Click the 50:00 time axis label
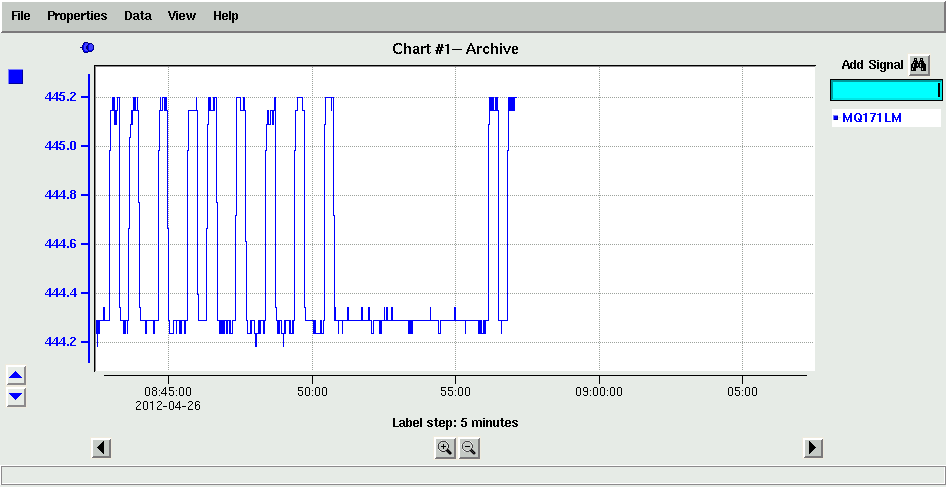This screenshot has height=487, width=946. pos(313,392)
